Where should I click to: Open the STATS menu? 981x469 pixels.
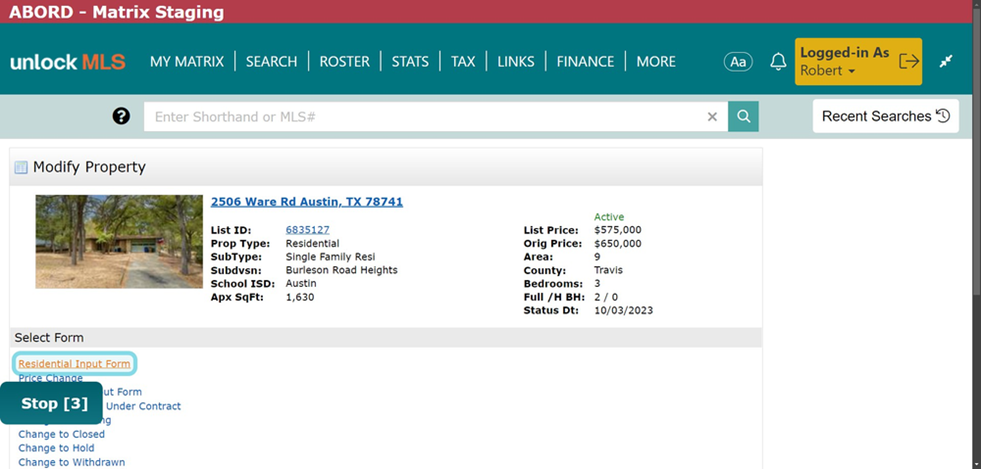[410, 61]
